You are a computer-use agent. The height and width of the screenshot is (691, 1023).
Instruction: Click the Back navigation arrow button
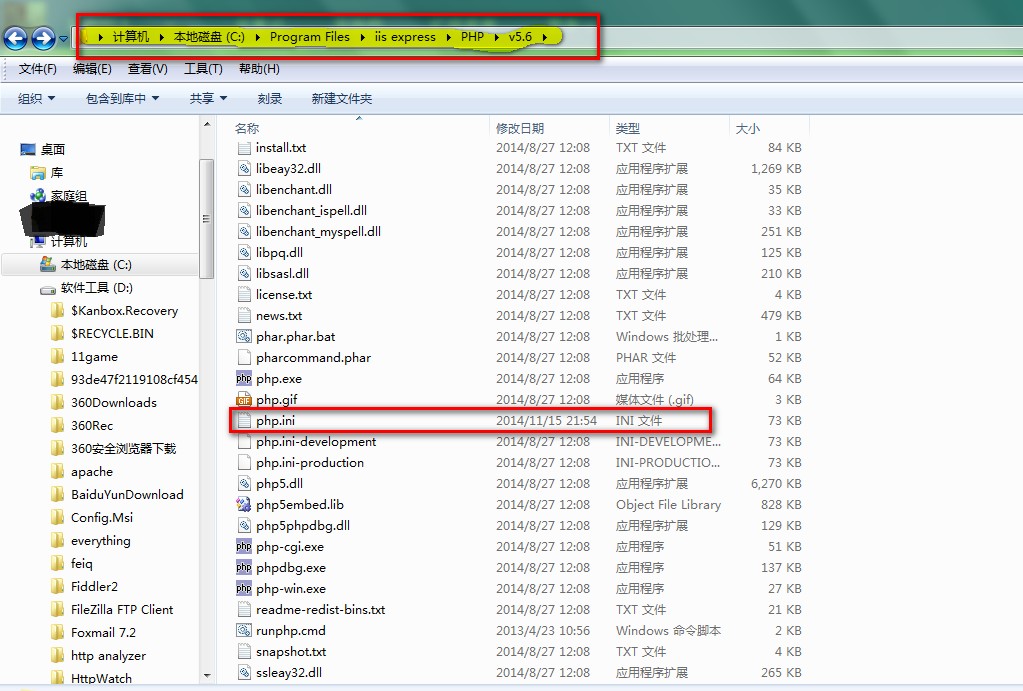[15, 39]
